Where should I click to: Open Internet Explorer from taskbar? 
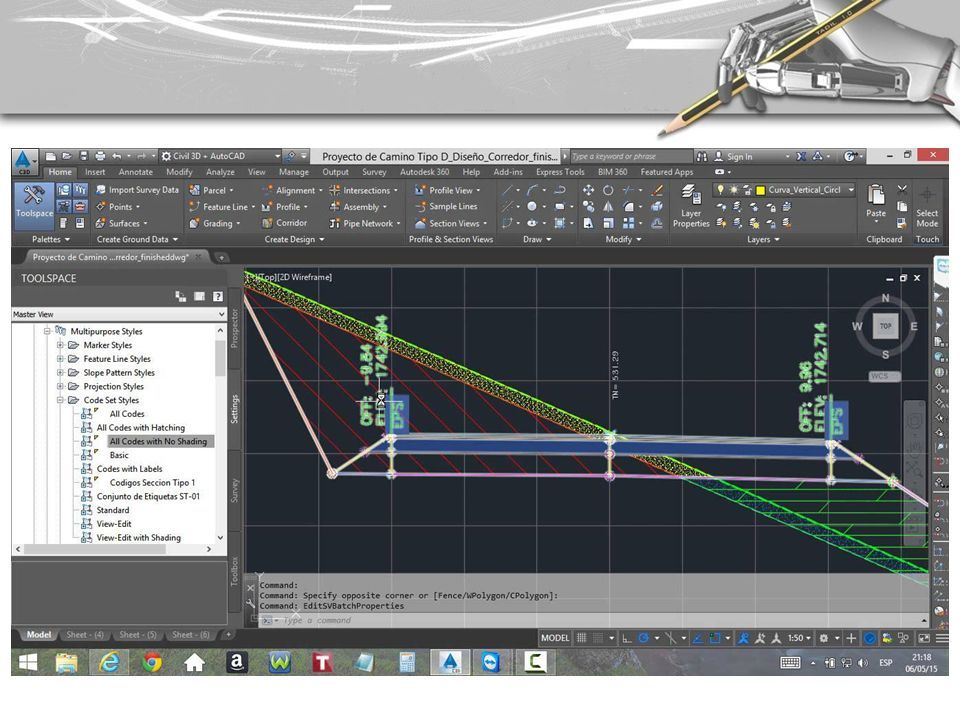pyautogui.click(x=109, y=662)
